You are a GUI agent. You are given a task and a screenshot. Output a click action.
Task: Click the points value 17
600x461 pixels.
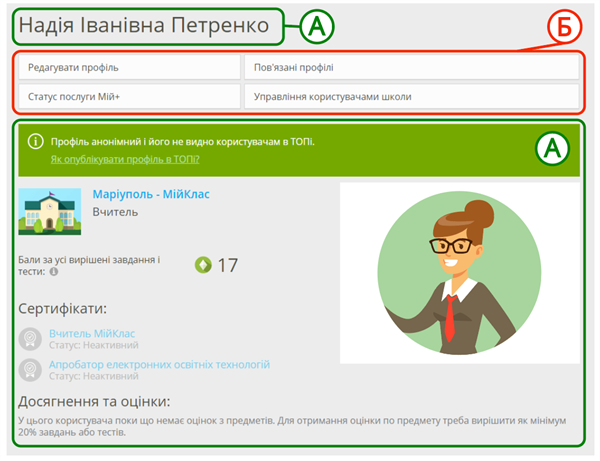pos(228,265)
